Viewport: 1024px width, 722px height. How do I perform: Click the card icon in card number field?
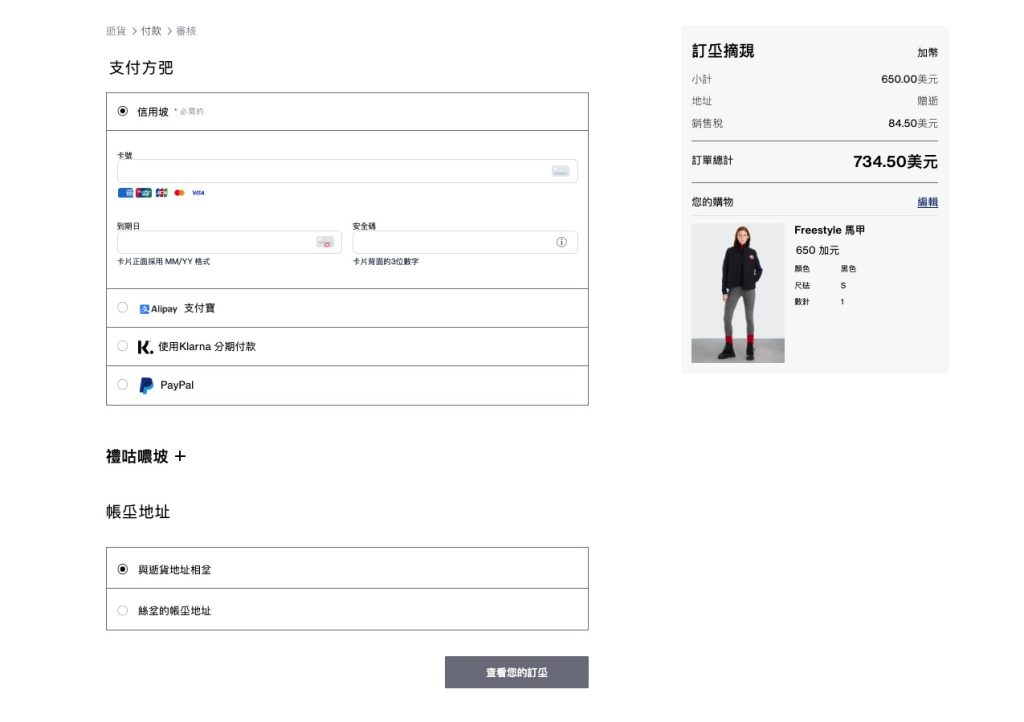pyautogui.click(x=560, y=171)
